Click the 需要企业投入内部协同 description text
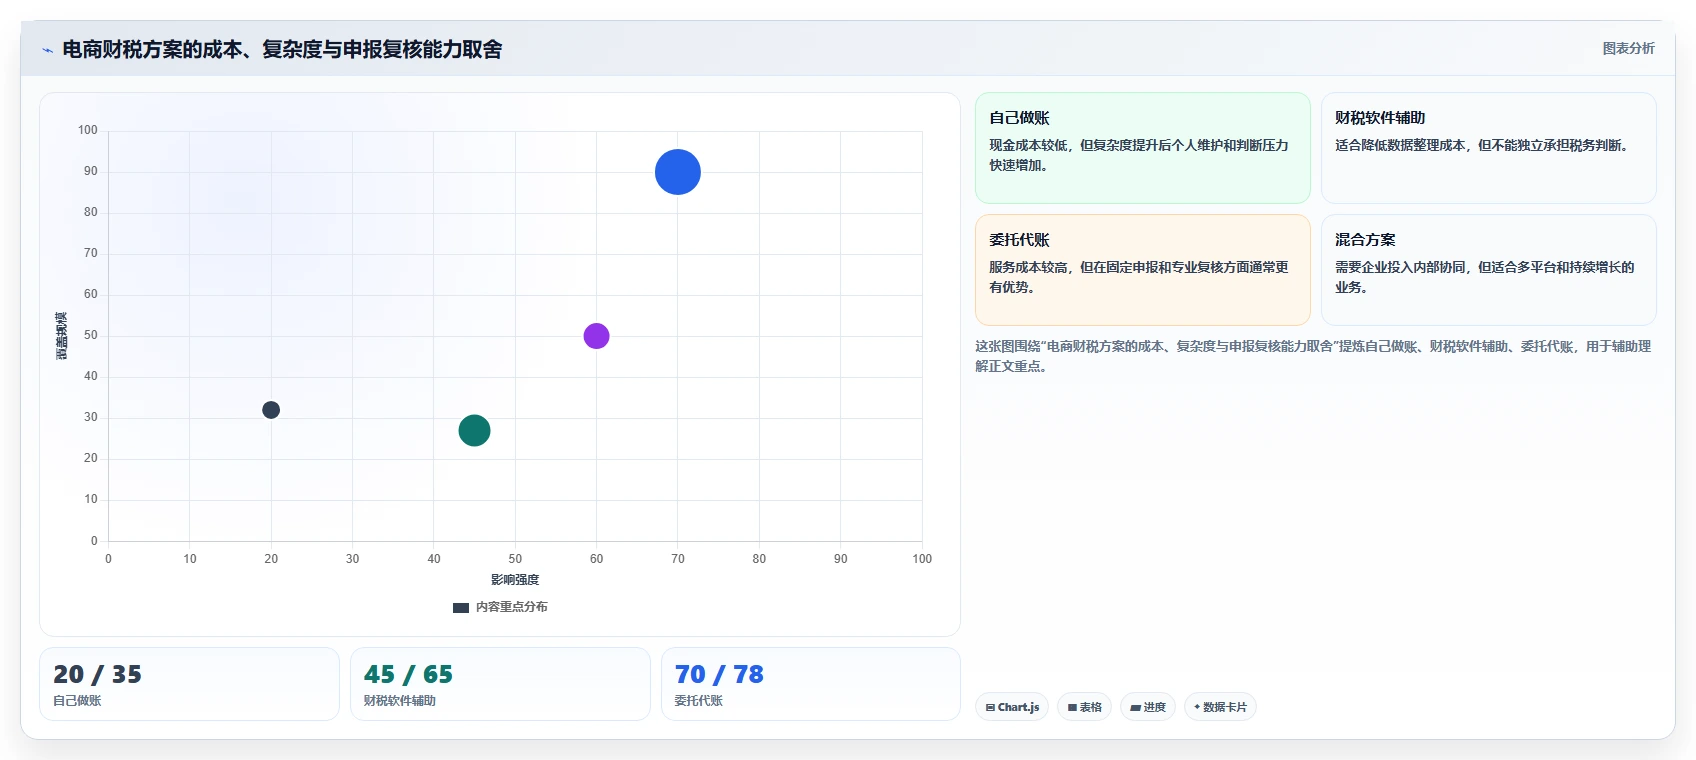The image size is (1696, 760). pyautogui.click(x=1485, y=277)
